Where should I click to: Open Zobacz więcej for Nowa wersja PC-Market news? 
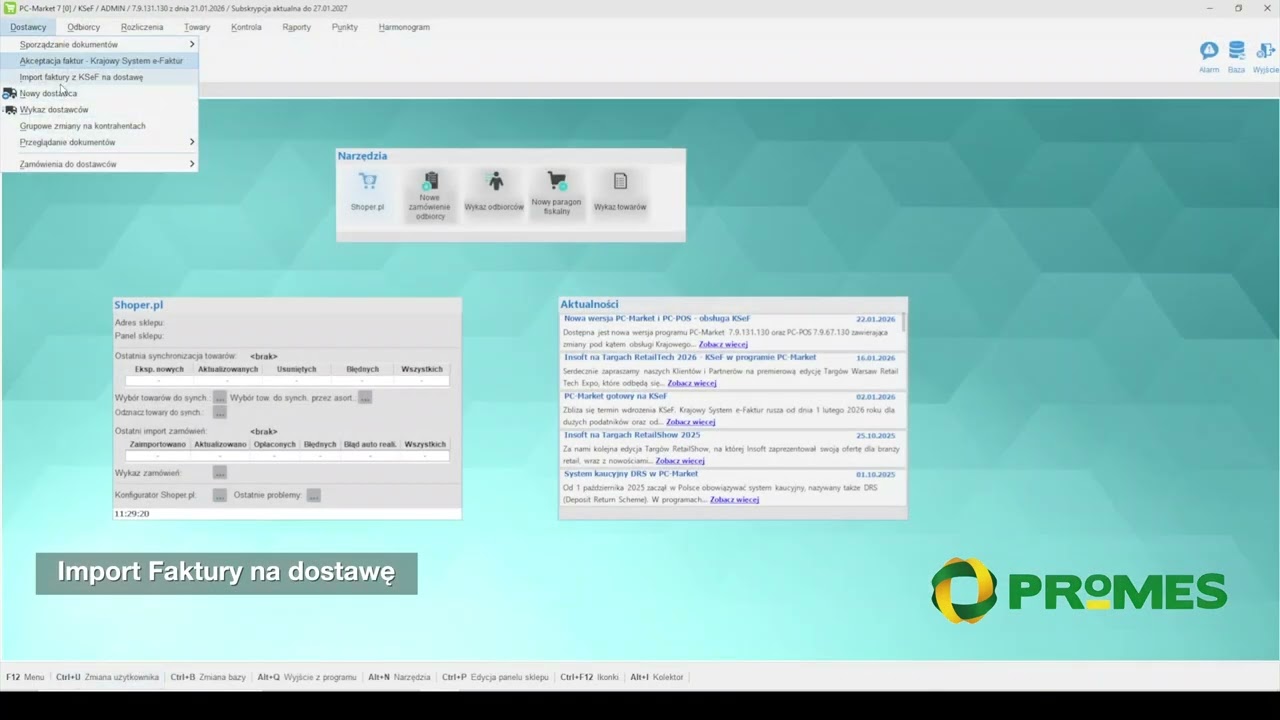point(723,344)
